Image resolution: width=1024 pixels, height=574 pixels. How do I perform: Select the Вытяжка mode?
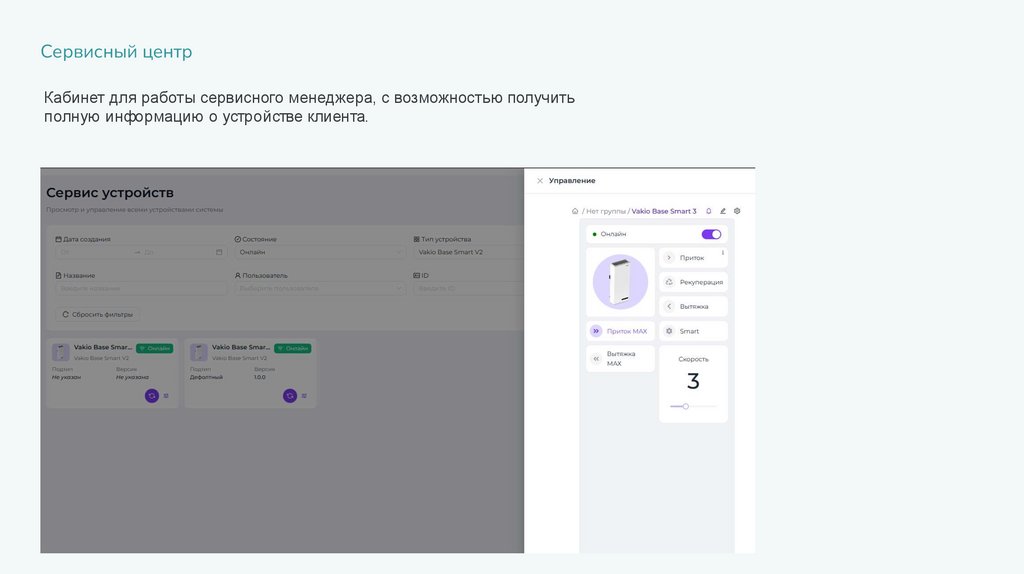[694, 306]
